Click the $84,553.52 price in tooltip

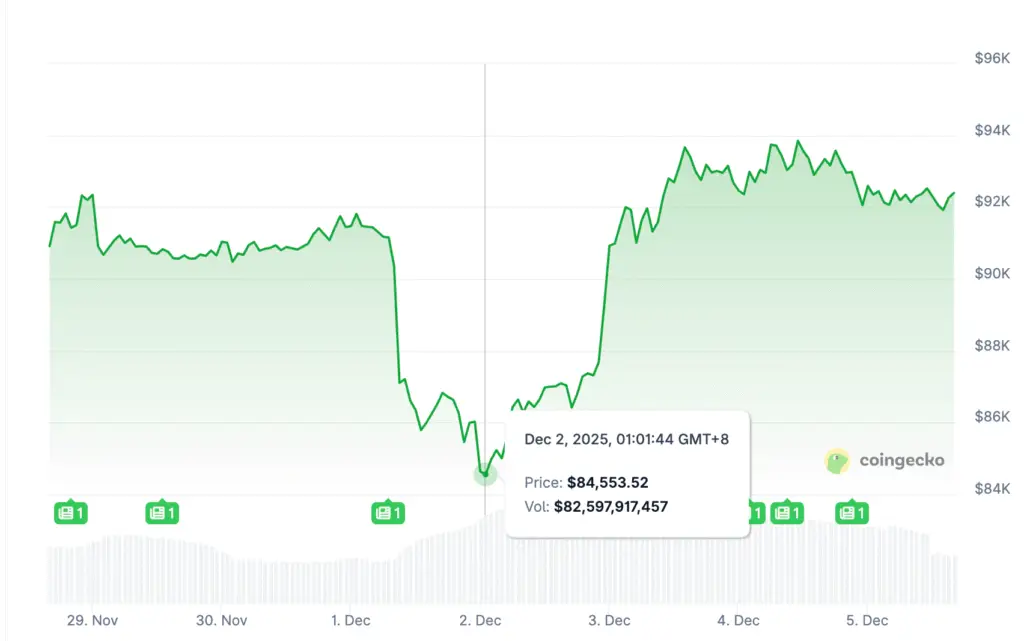coord(608,483)
